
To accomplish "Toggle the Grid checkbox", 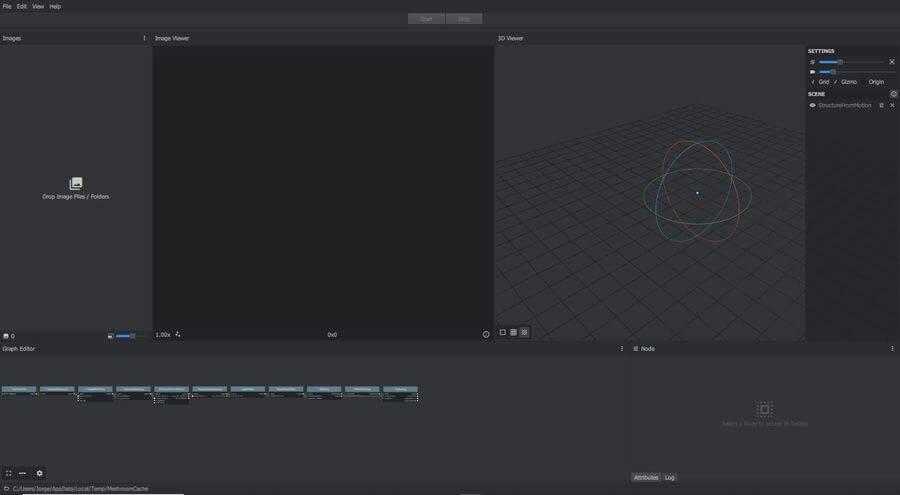I will click(x=813, y=82).
